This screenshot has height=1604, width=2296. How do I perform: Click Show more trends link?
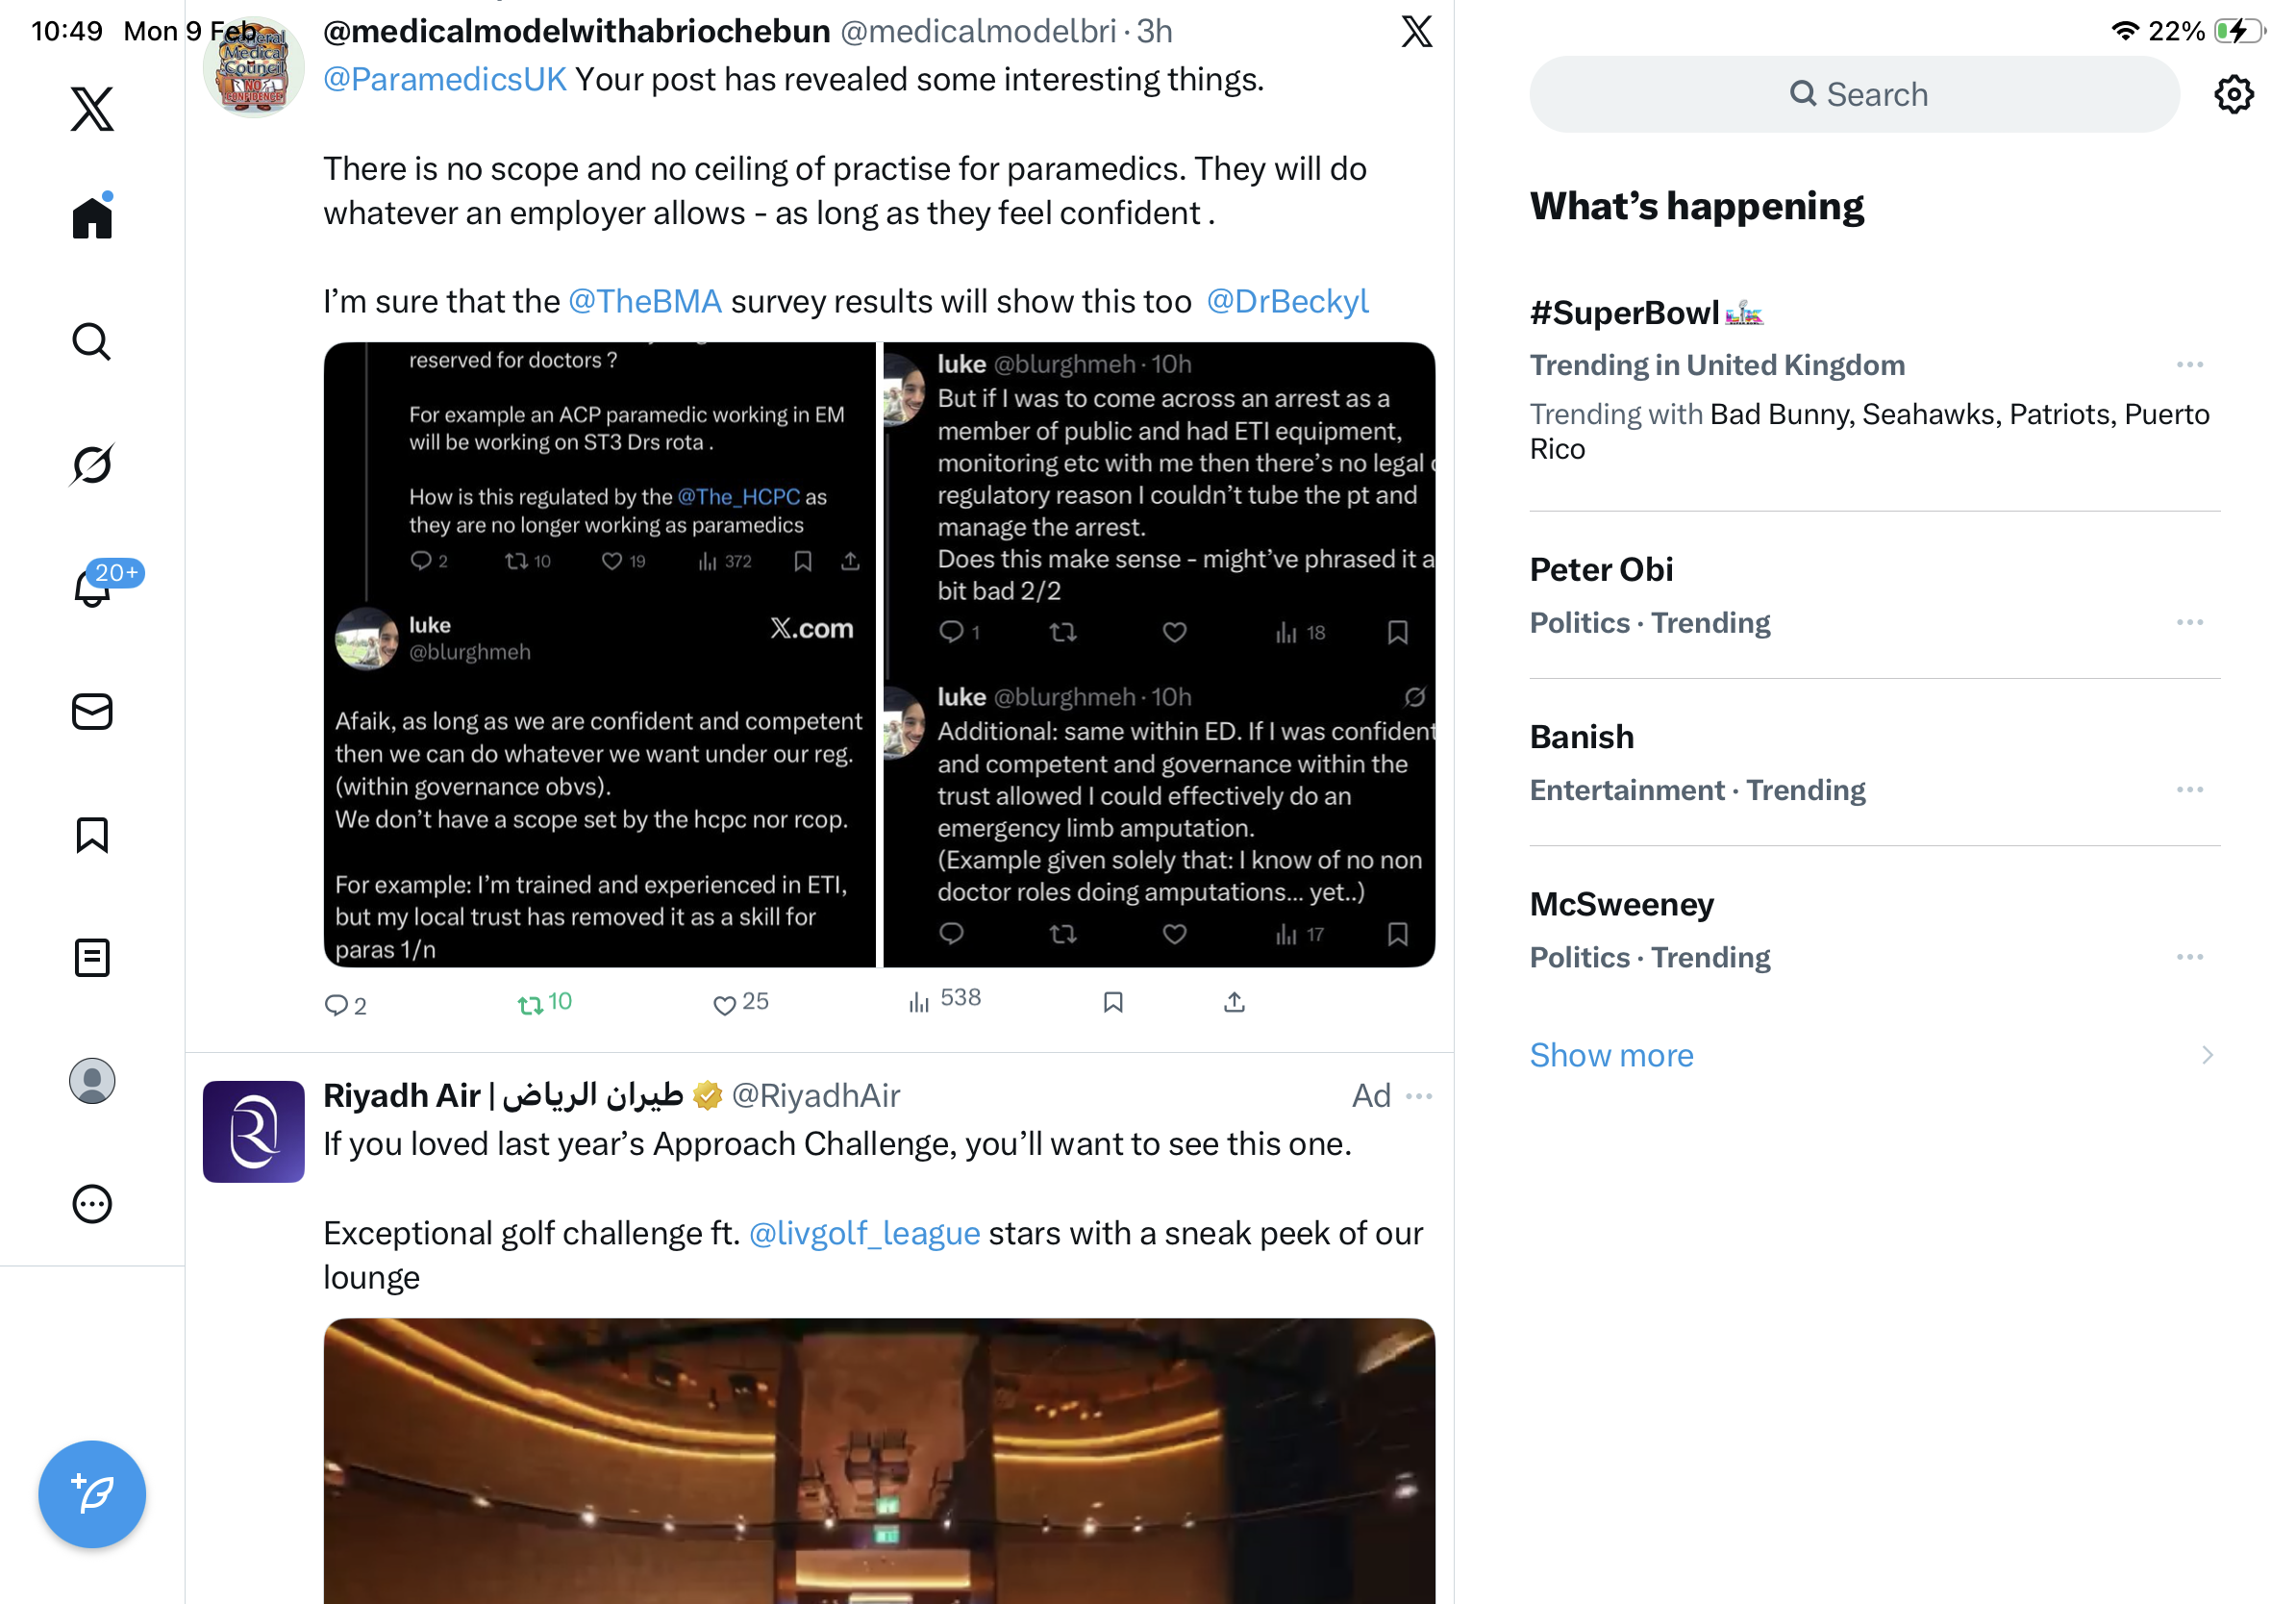[1611, 1055]
